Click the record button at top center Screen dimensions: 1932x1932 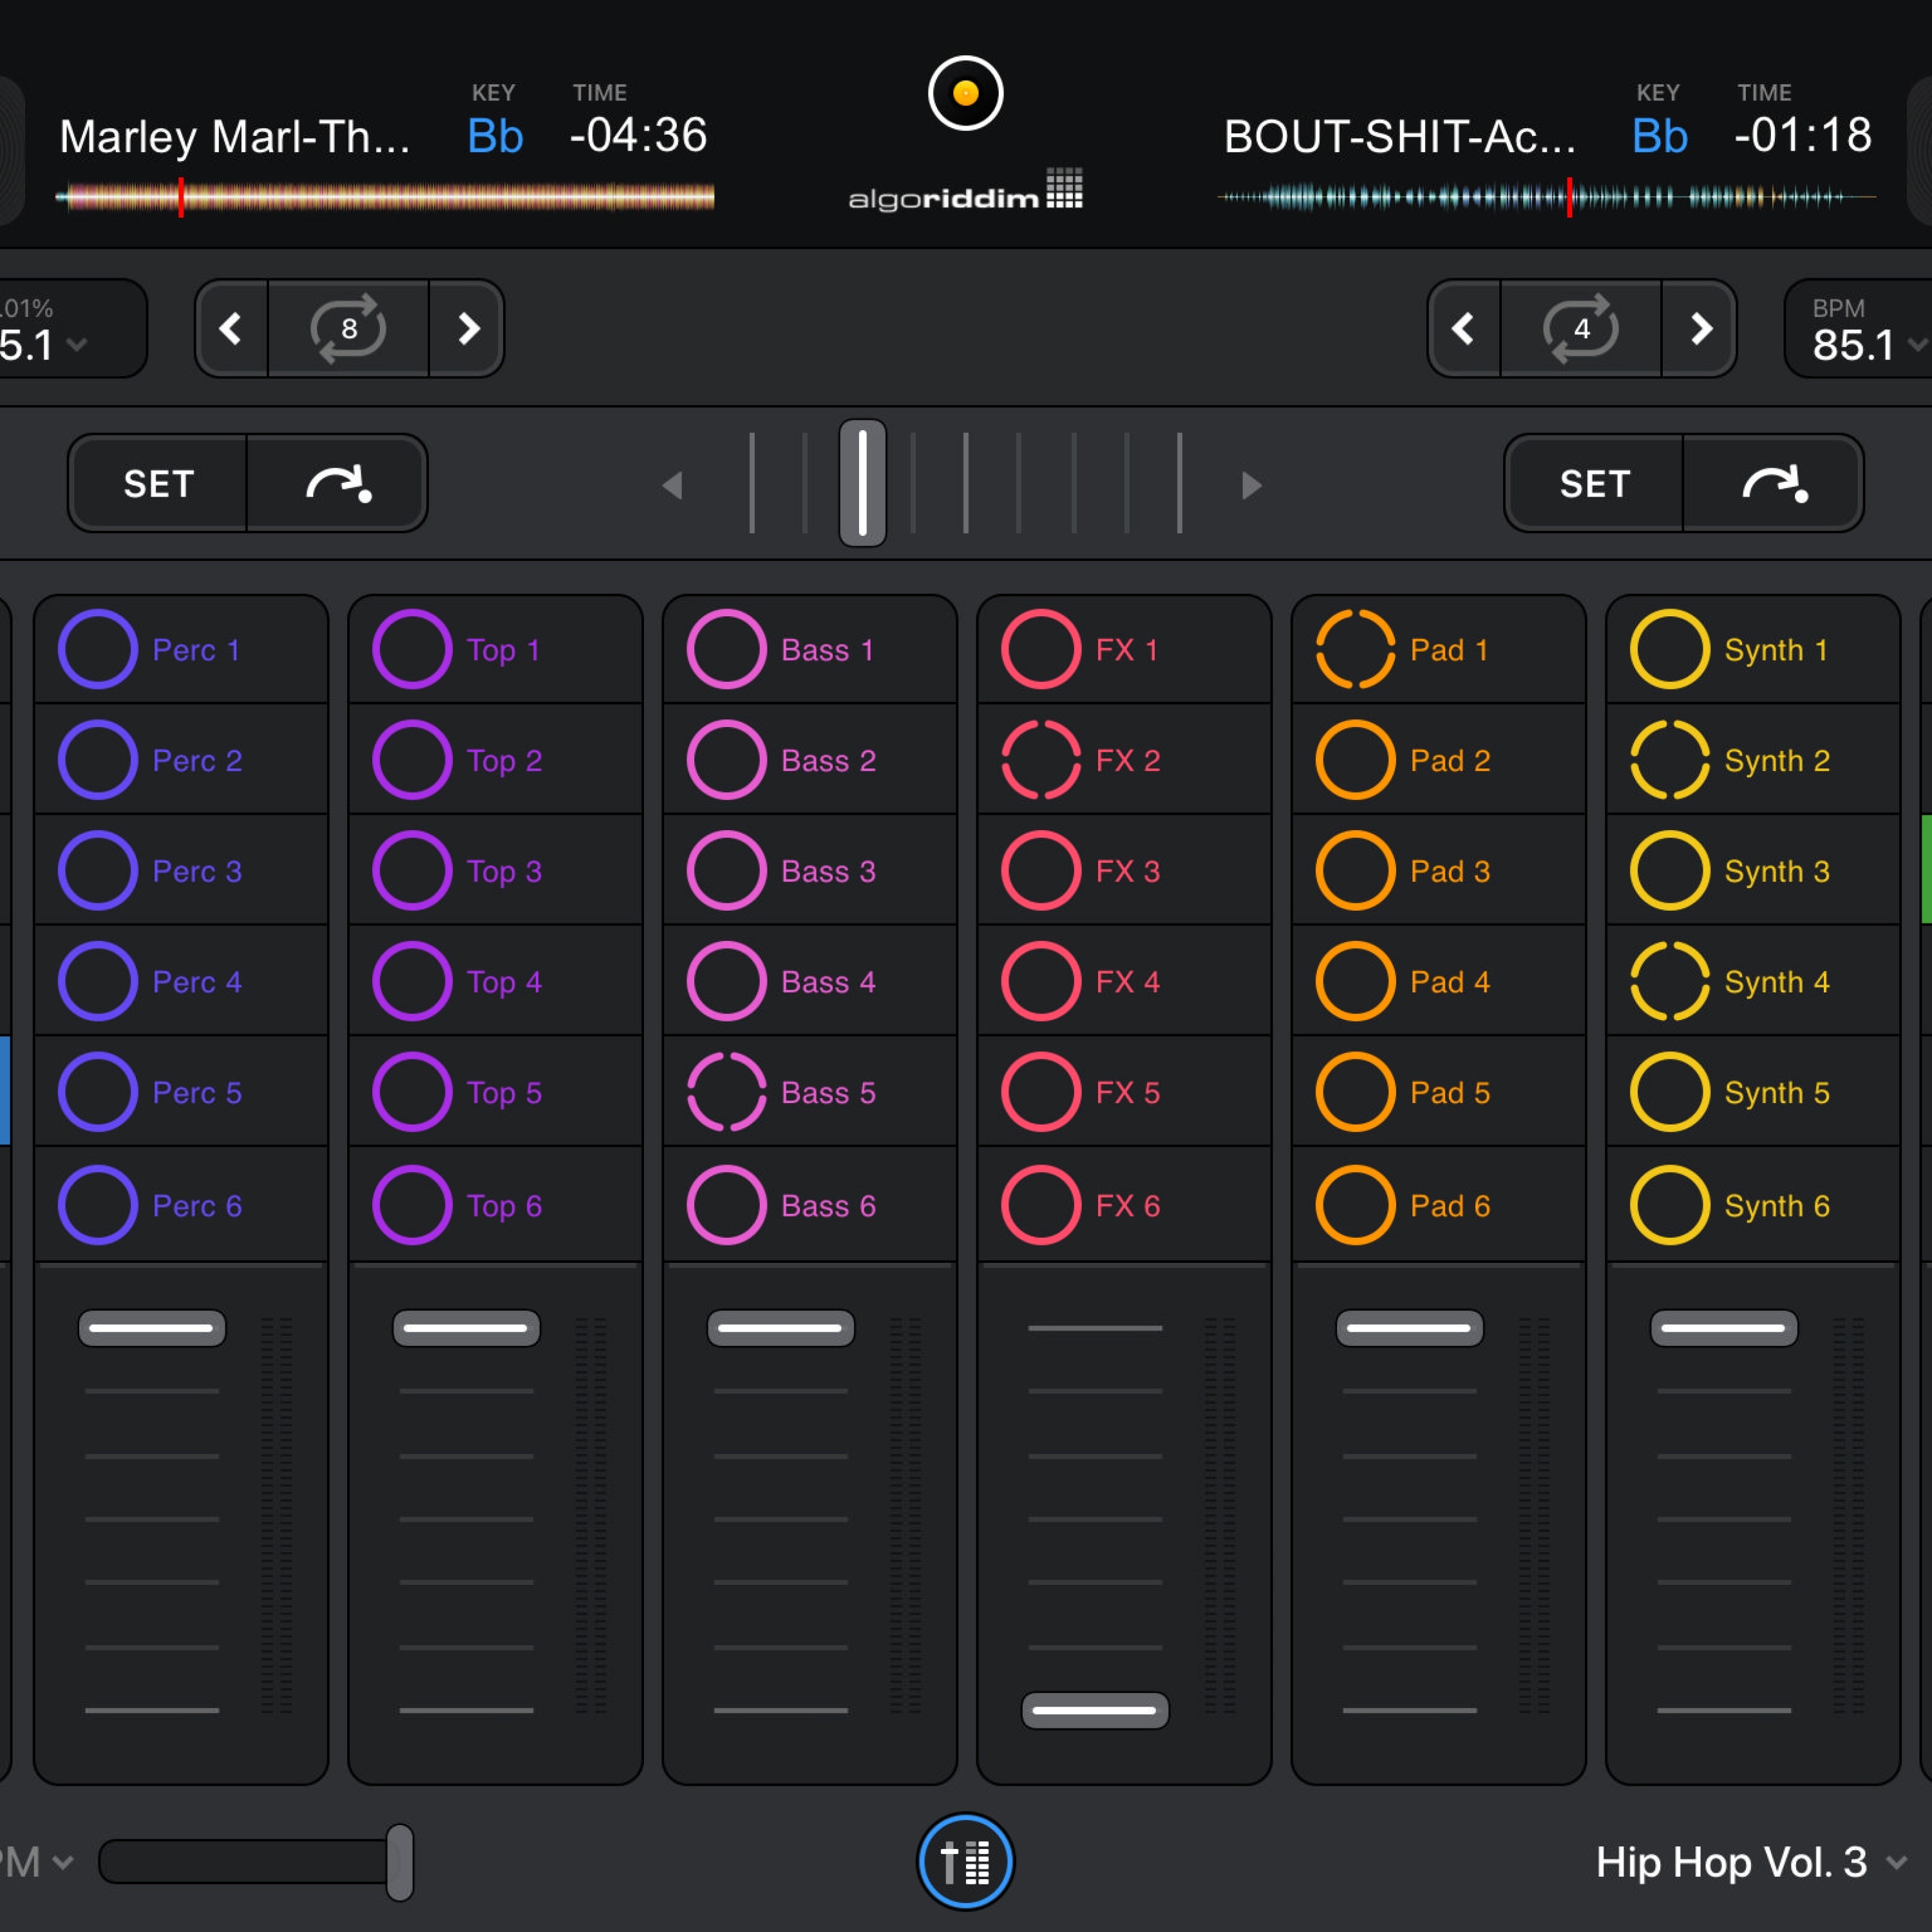tap(965, 93)
